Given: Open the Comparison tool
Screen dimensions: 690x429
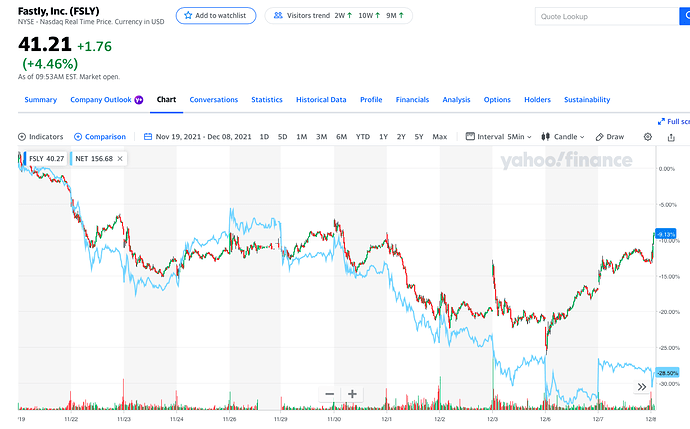Looking at the screenshot, I should (100, 137).
